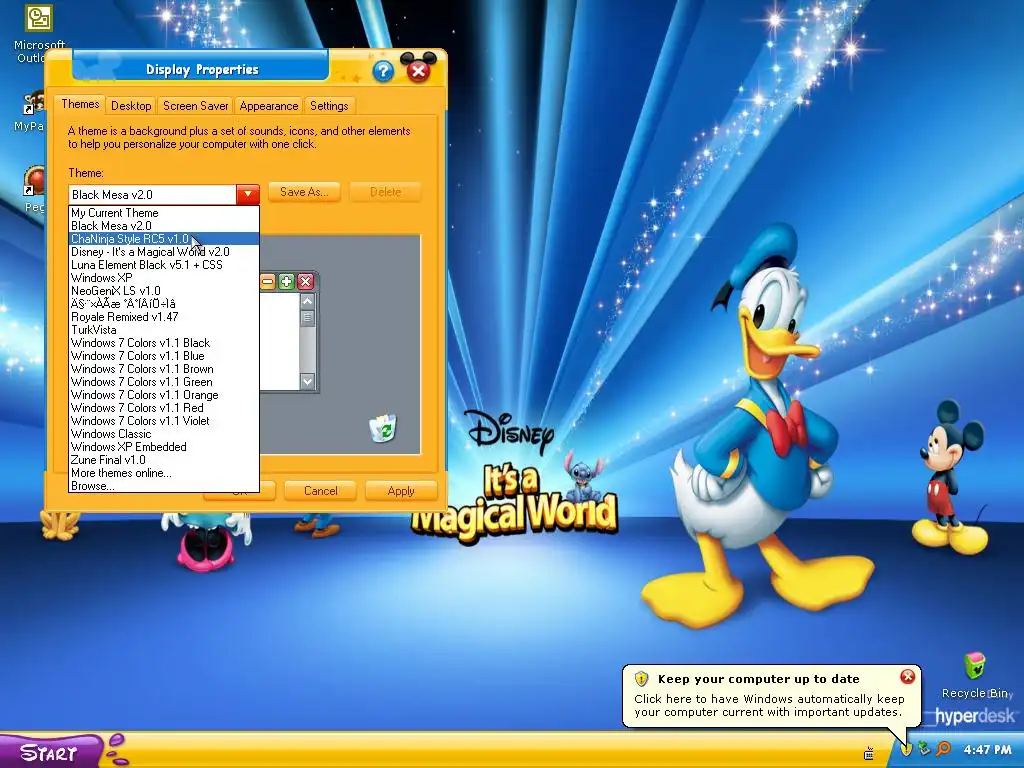The height and width of the screenshot is (768, 1024).
Task: Open Help with the blue question mark button
Action: [383, 71]
